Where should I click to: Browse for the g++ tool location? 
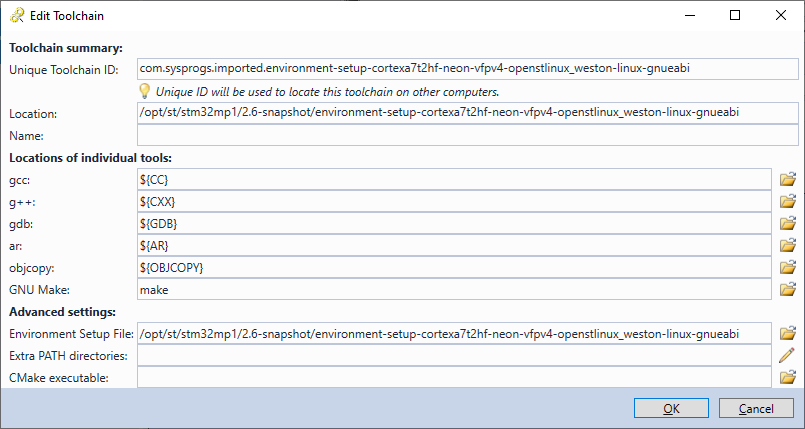pyautogui.click(x=788, y=201)
